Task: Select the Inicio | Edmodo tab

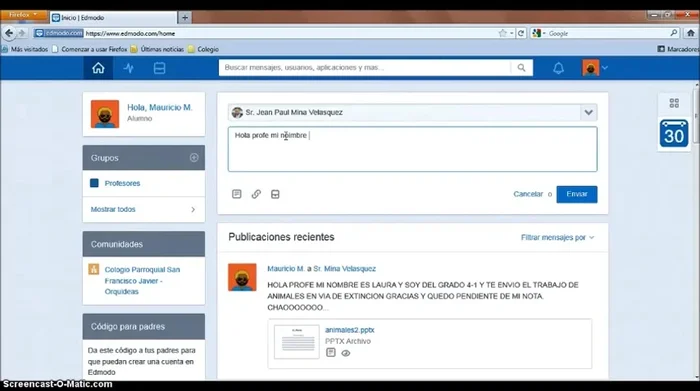Action: coord(113,18)
